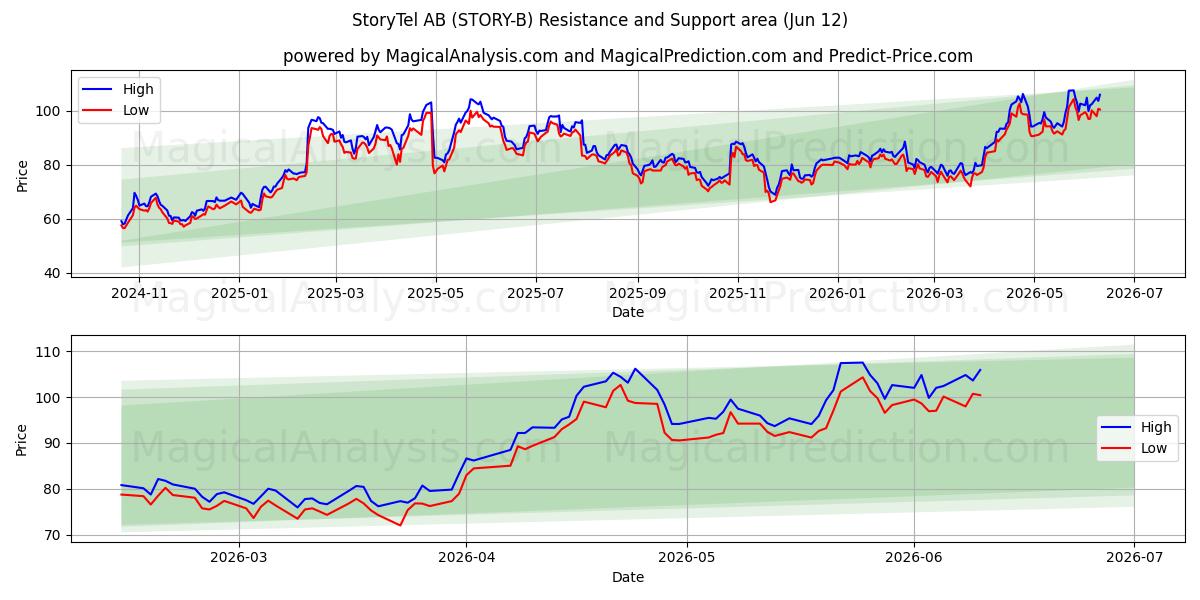Click the '2025-09' x-axis label in top chart

click(638, 293)
